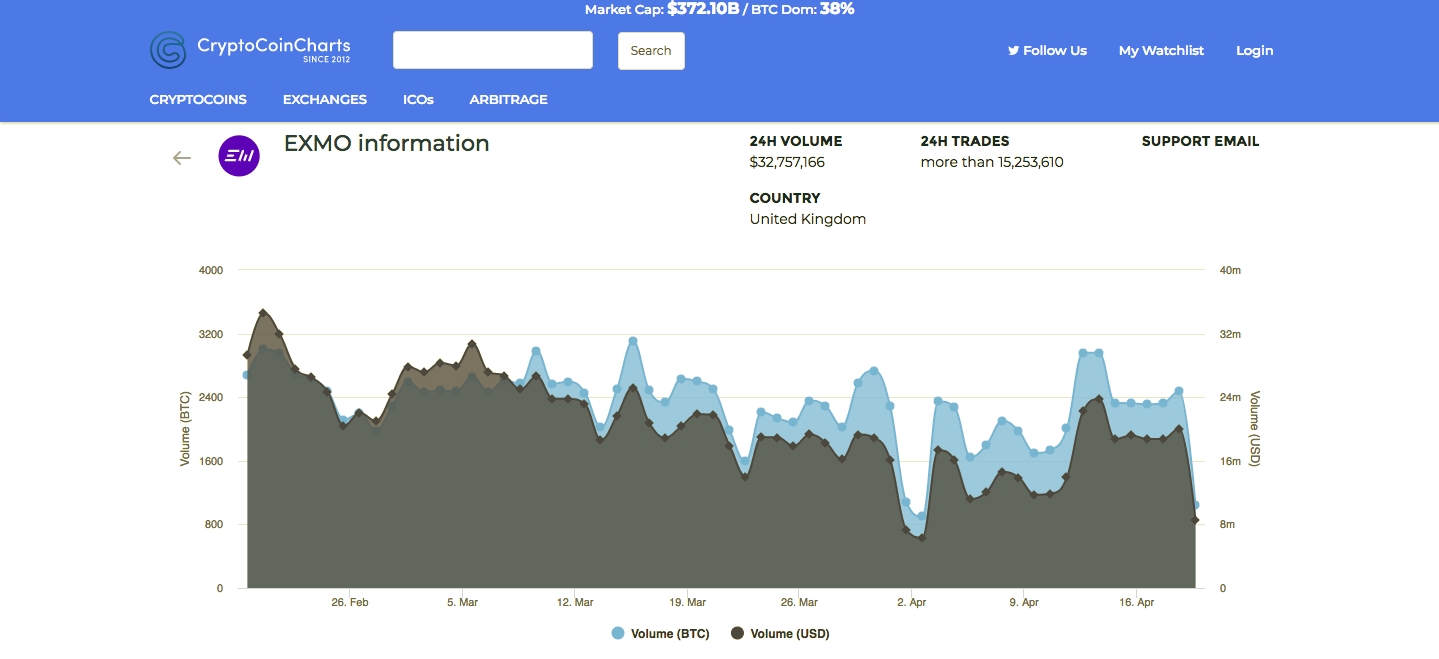
Task: Click the 26. Mar x-axis label
Action: (799, 602)
